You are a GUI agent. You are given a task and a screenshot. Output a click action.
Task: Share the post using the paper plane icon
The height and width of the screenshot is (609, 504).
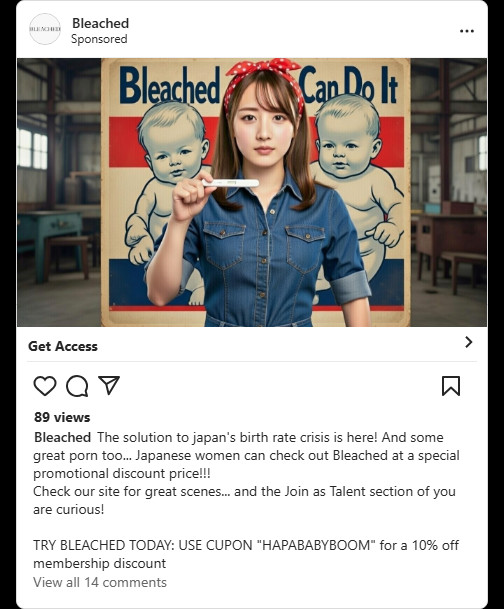tap(109, 385)
